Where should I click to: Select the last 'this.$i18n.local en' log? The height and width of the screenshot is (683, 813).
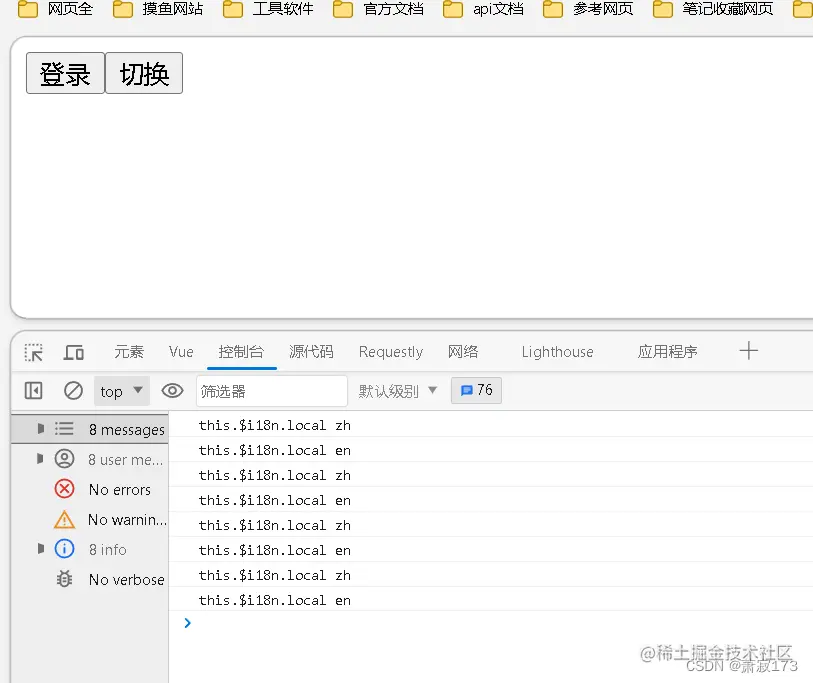tap(275, 600)
